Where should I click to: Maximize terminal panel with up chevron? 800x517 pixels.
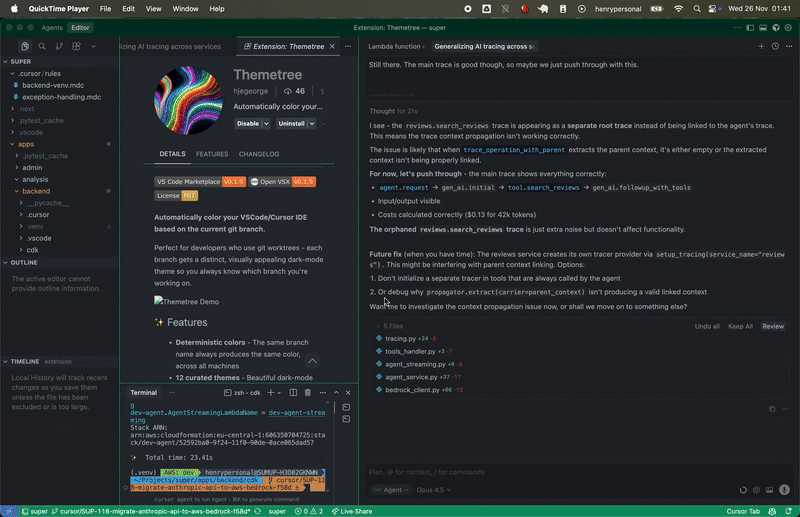pos(336,392)
